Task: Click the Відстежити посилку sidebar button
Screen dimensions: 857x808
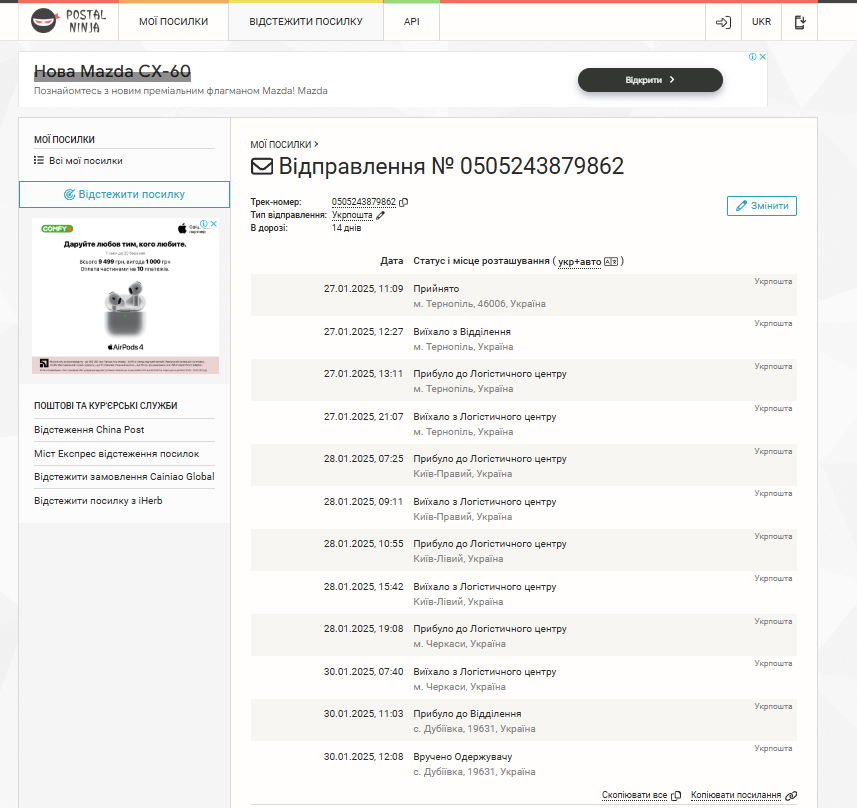Action: click(x=124, y=194)
